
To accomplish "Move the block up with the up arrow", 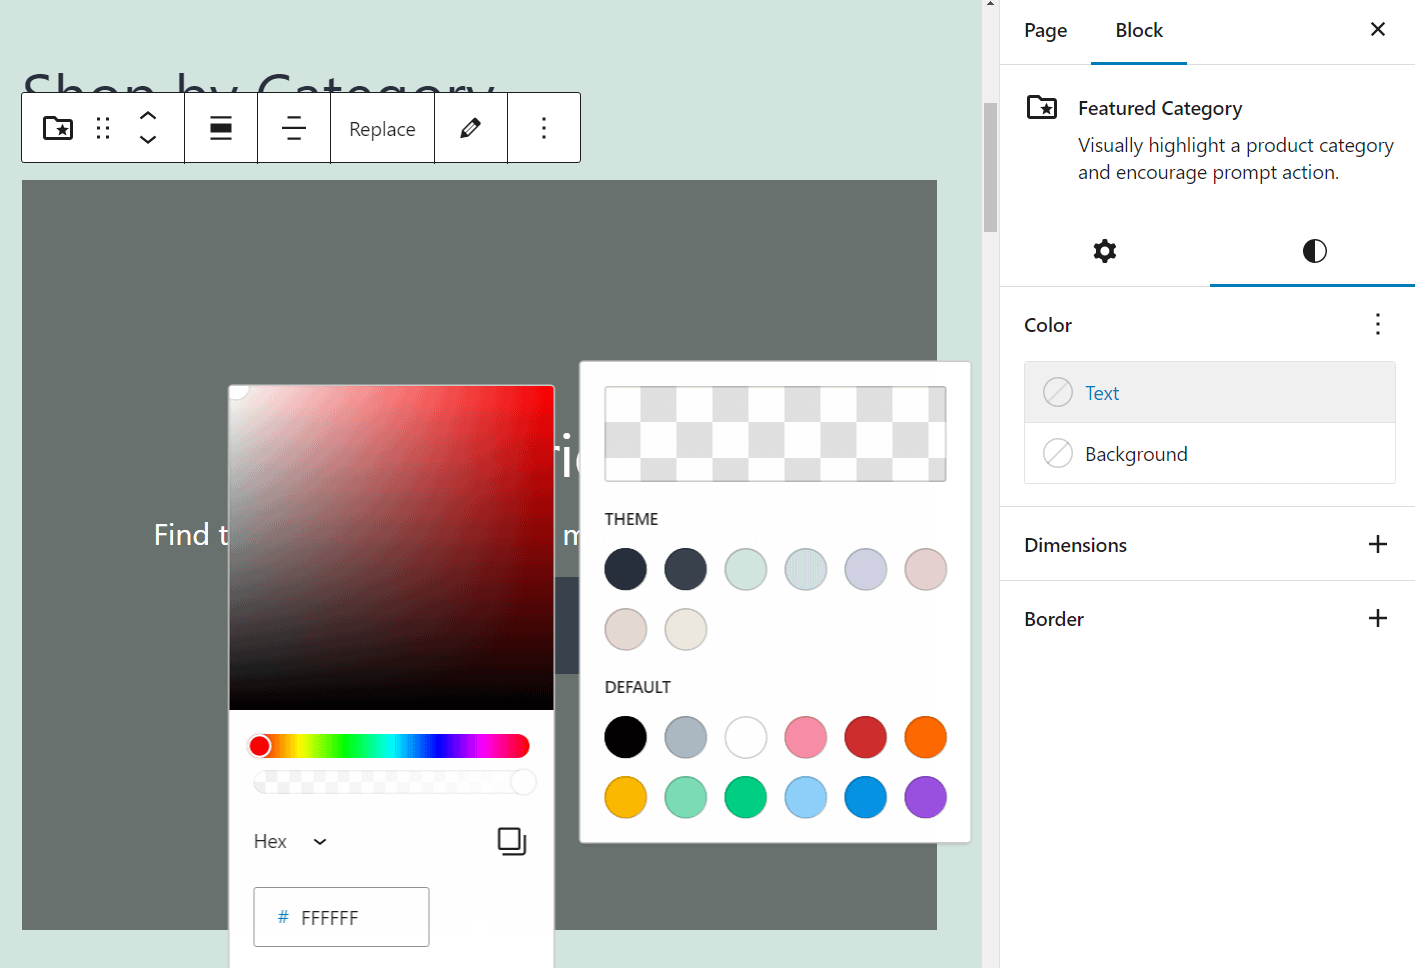I will pyautogui.click(x=148, y=117).
